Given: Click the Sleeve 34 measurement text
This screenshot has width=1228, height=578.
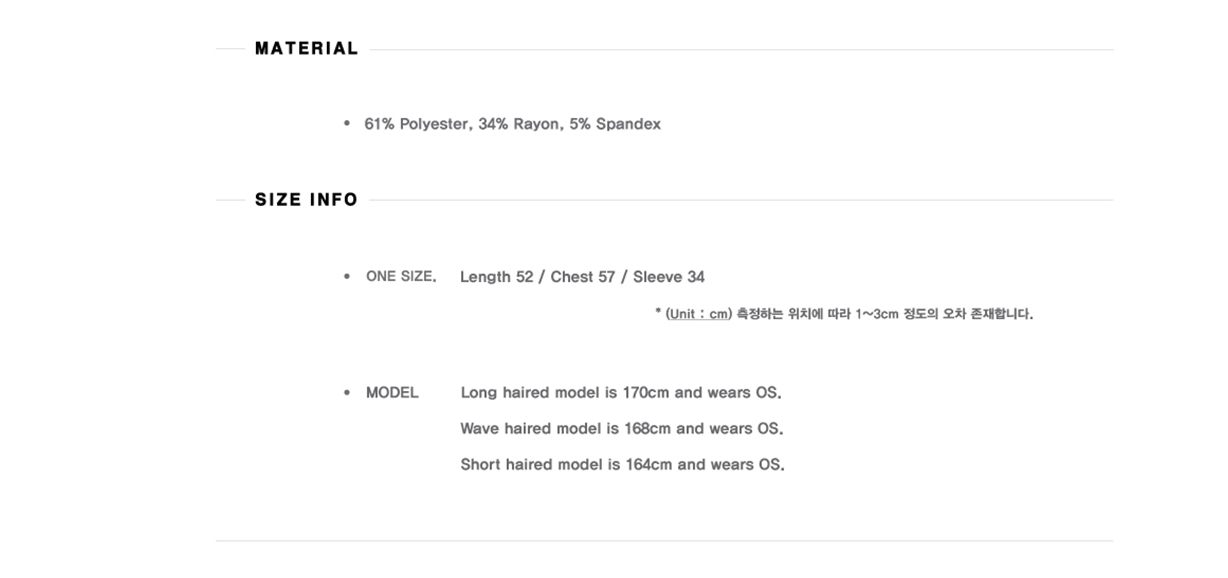Looking at the screenshot, I should [669, 277].
